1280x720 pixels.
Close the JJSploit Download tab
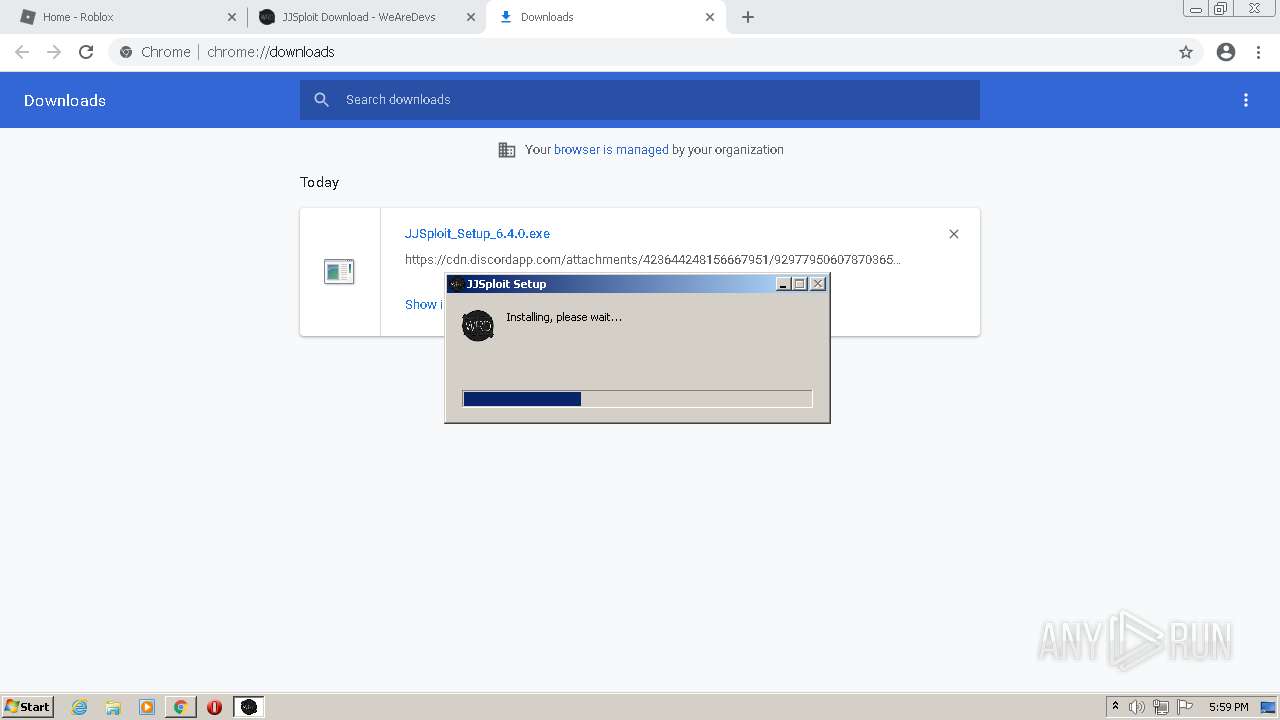(x=471, y=17)
